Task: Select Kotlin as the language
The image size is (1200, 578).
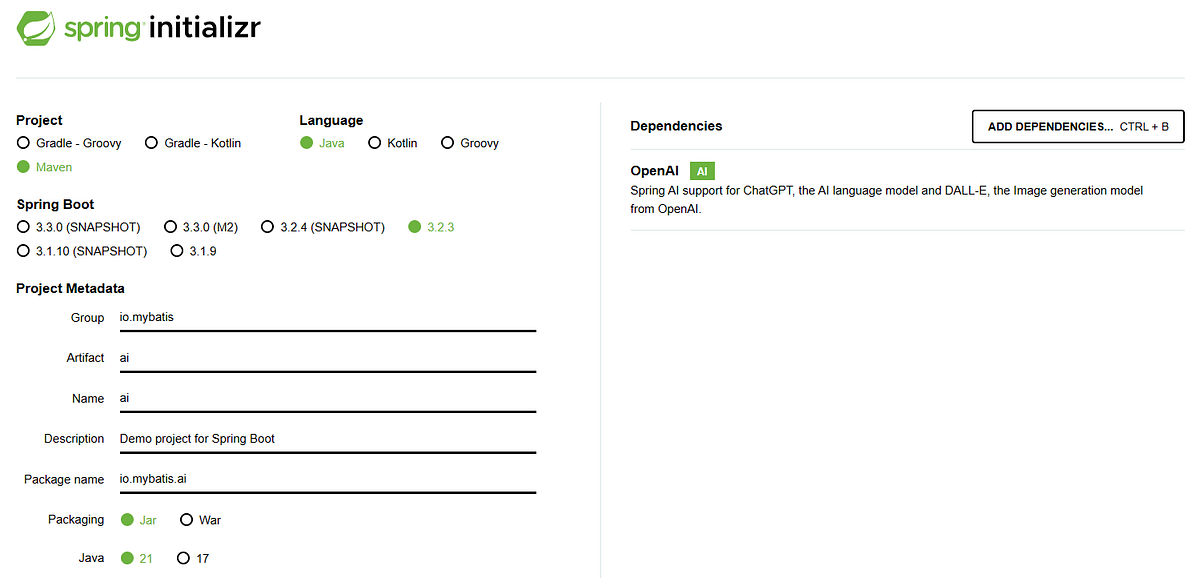Action: [x=393, y=143]
